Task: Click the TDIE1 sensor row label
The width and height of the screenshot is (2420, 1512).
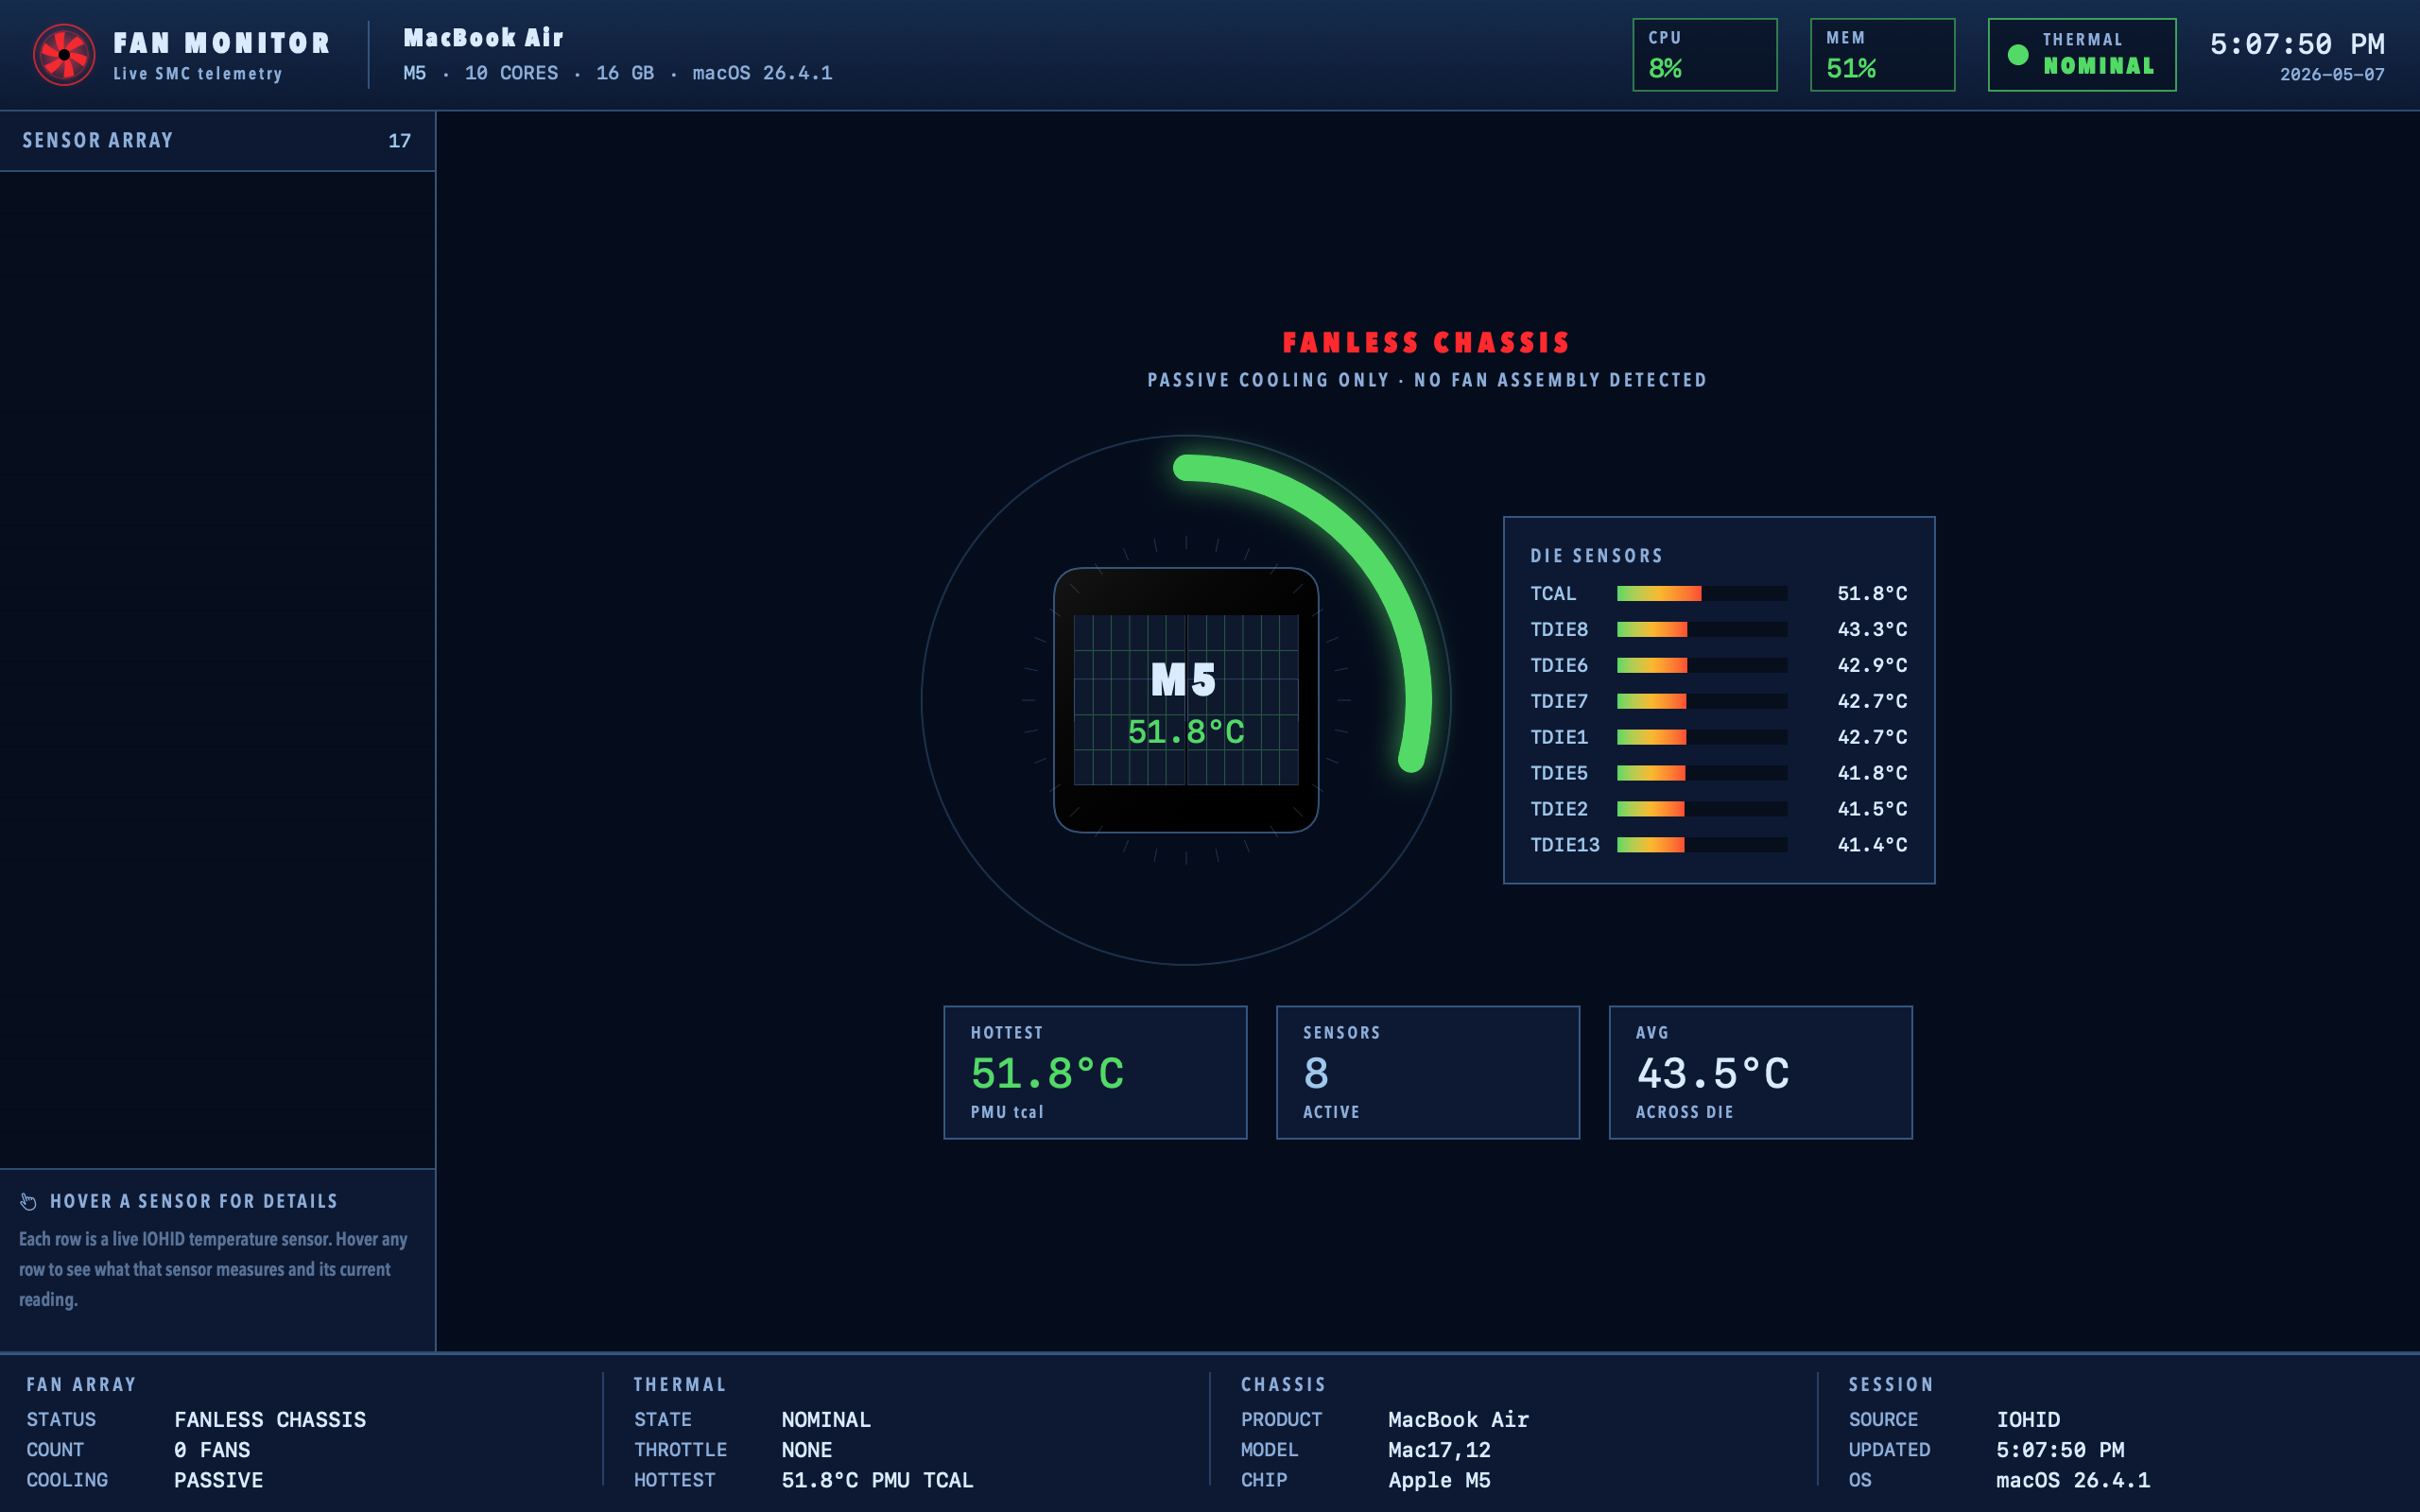Action: [1559, 737]
